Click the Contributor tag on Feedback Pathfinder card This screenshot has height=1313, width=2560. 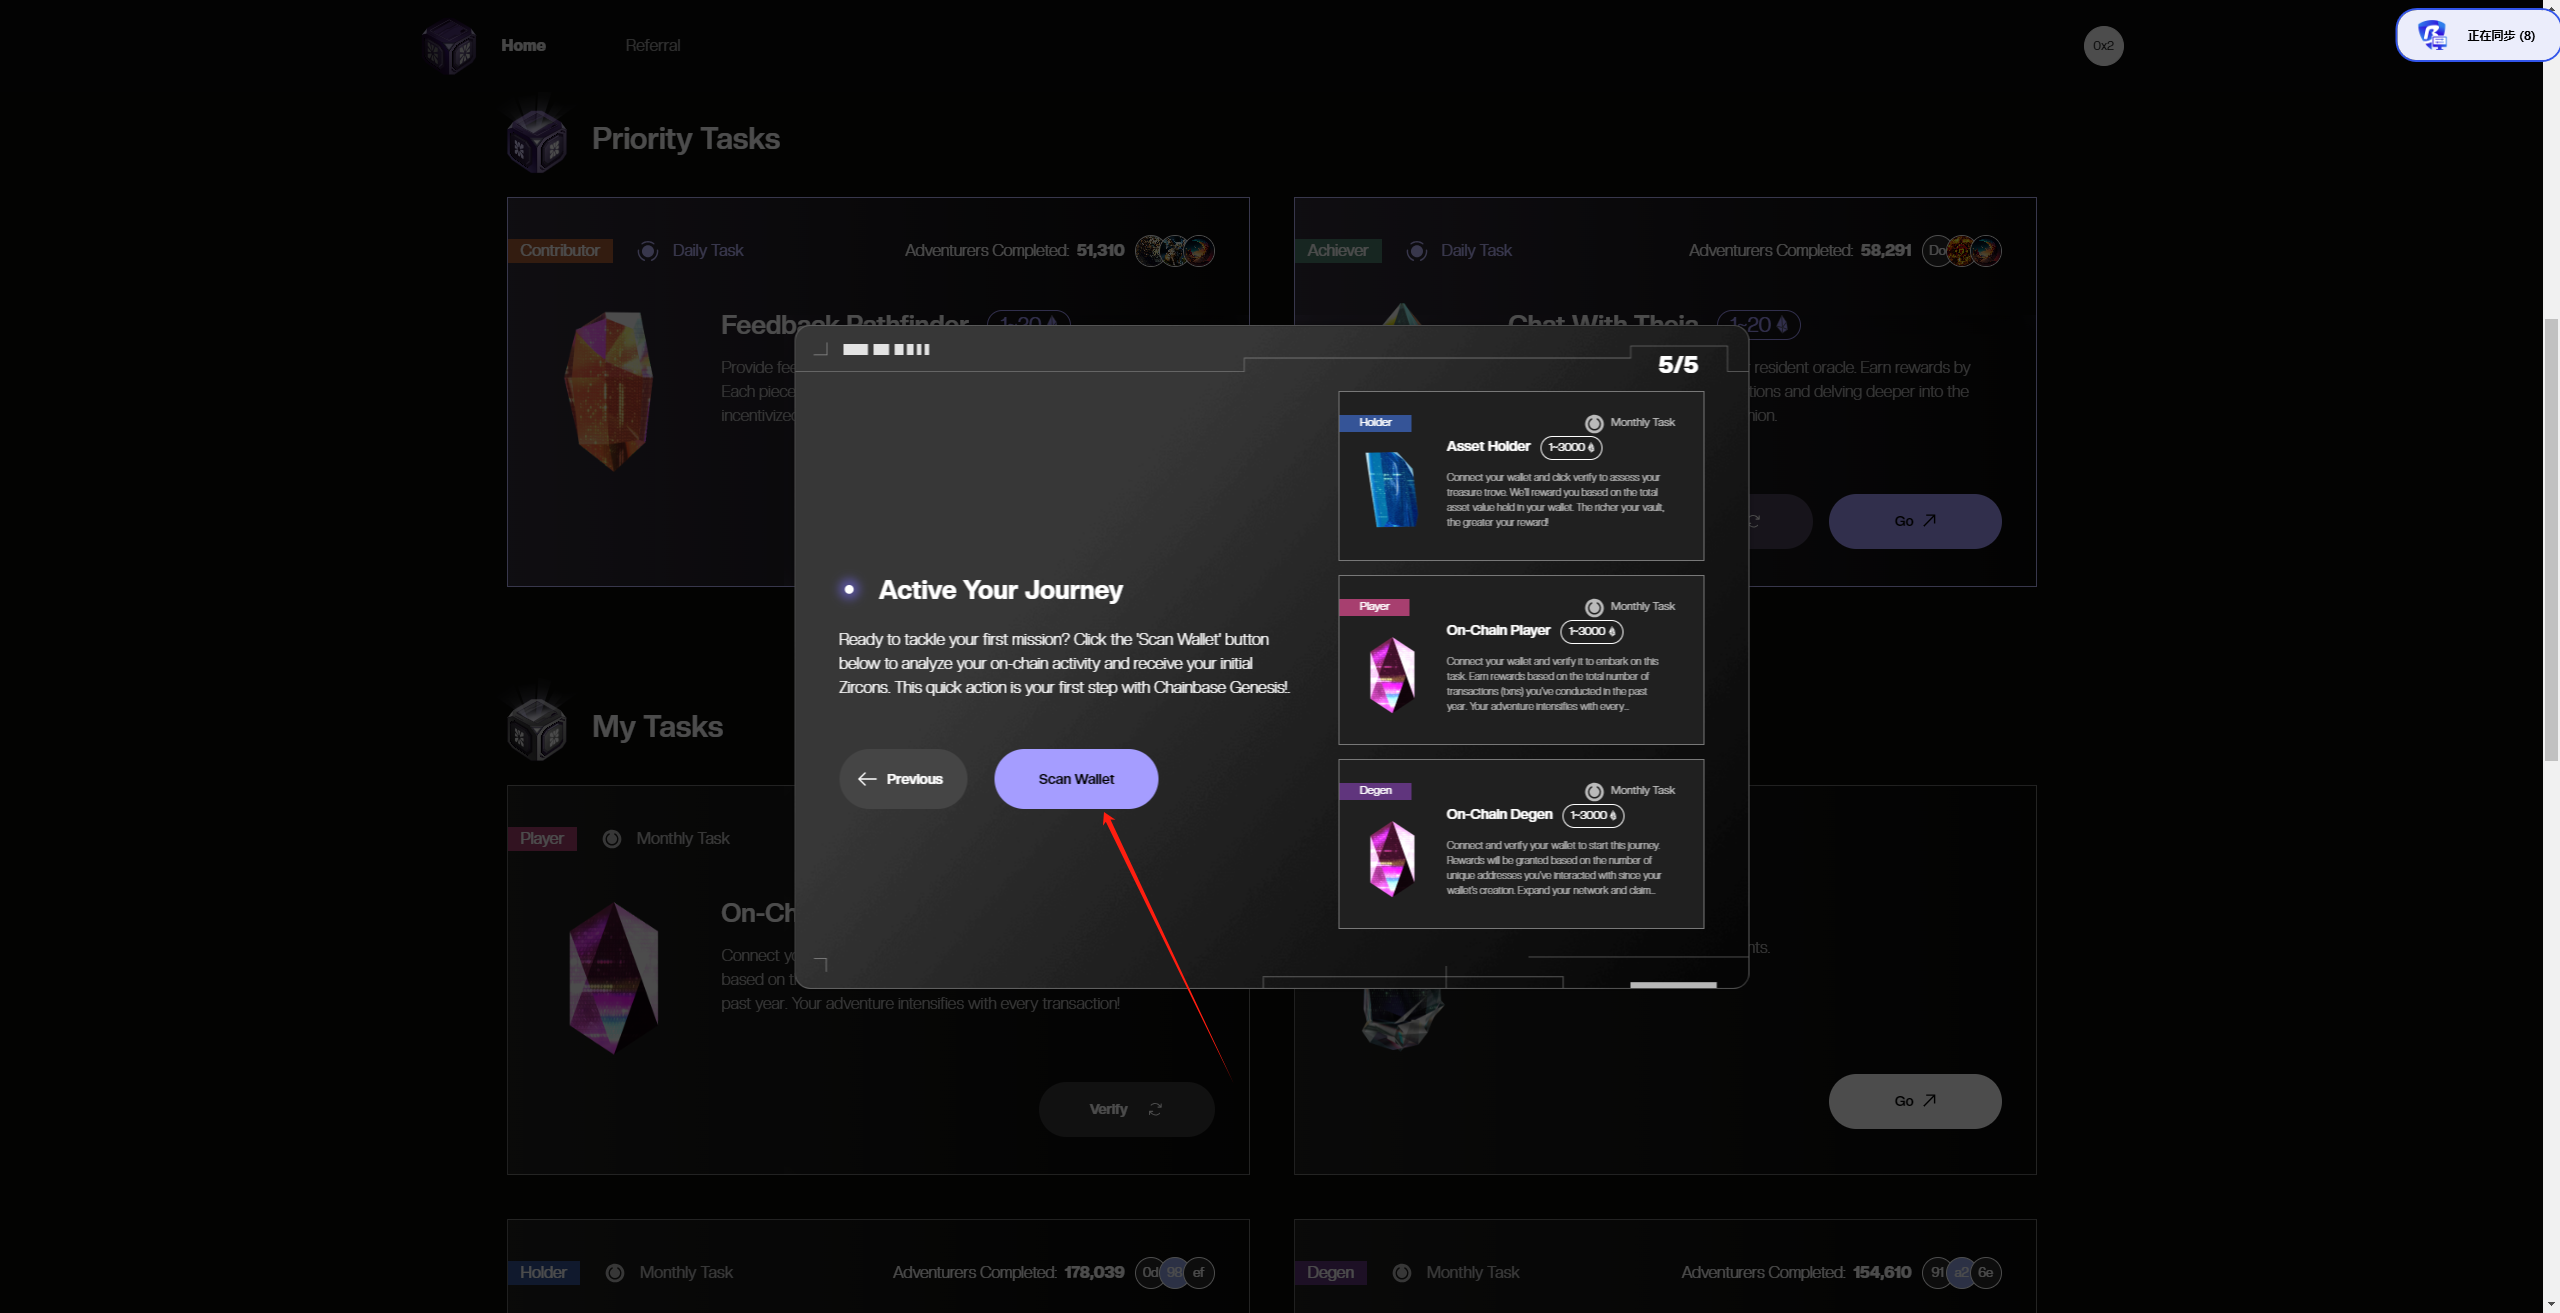(559, 250)
